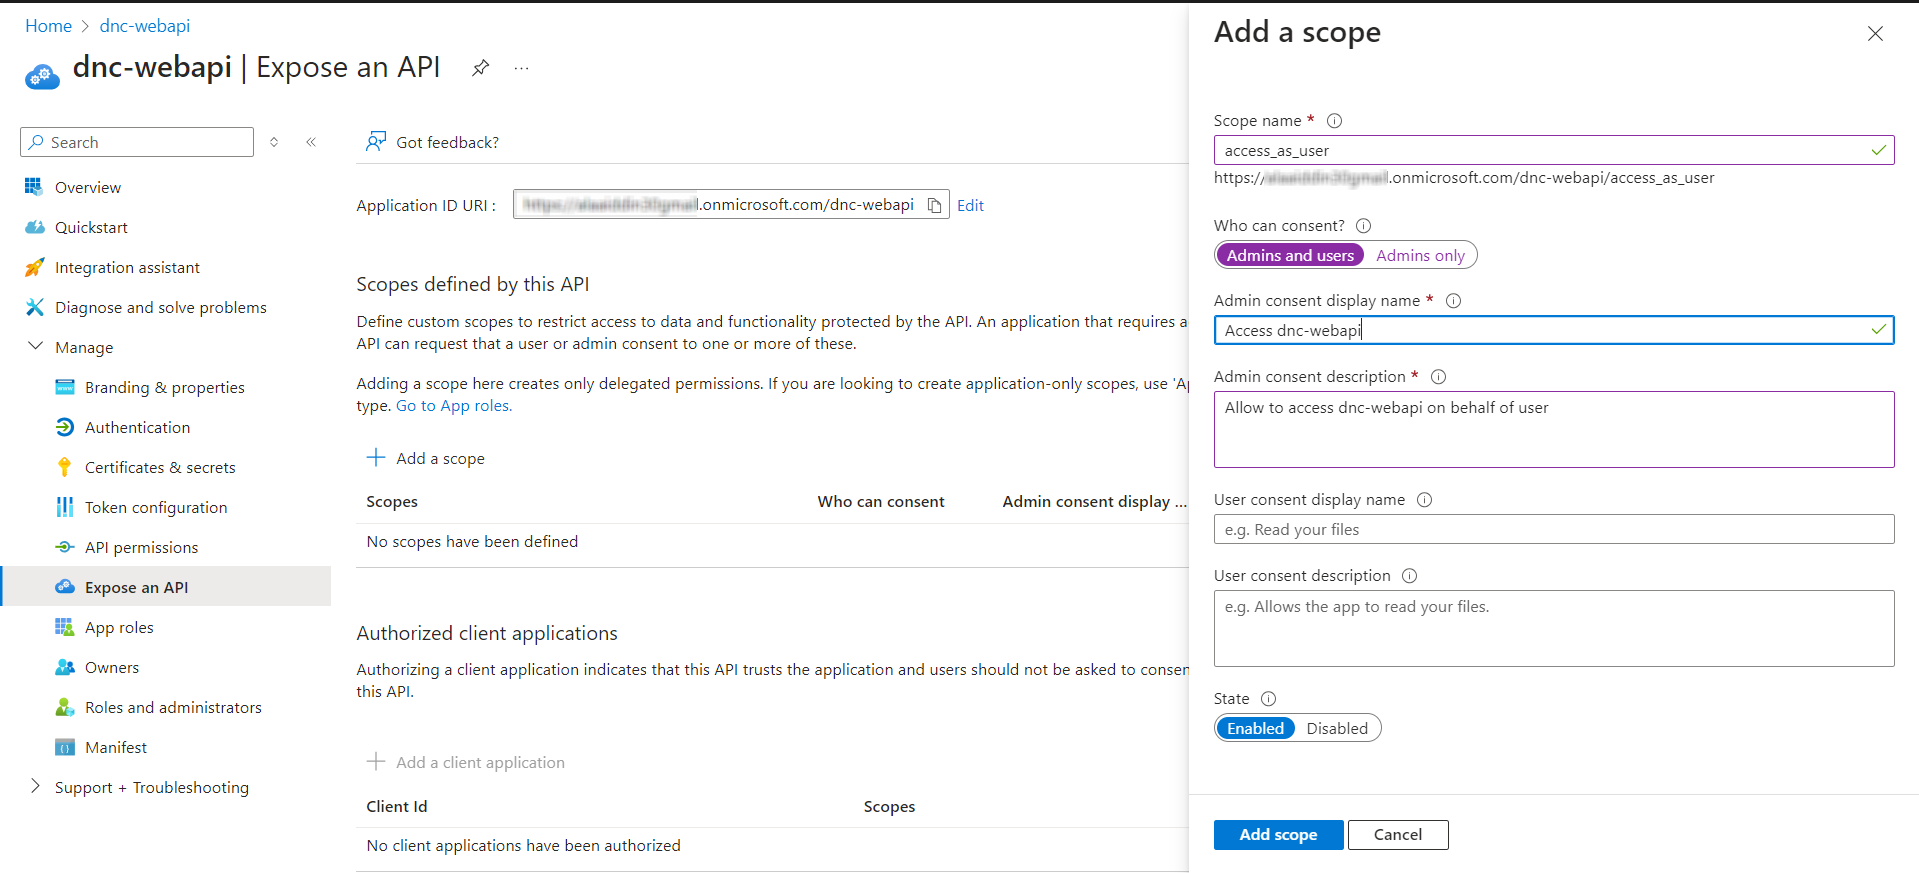The image size is (1919, 873).
Task: Show info for User consent description
Action: click(x=1409, y=575)
